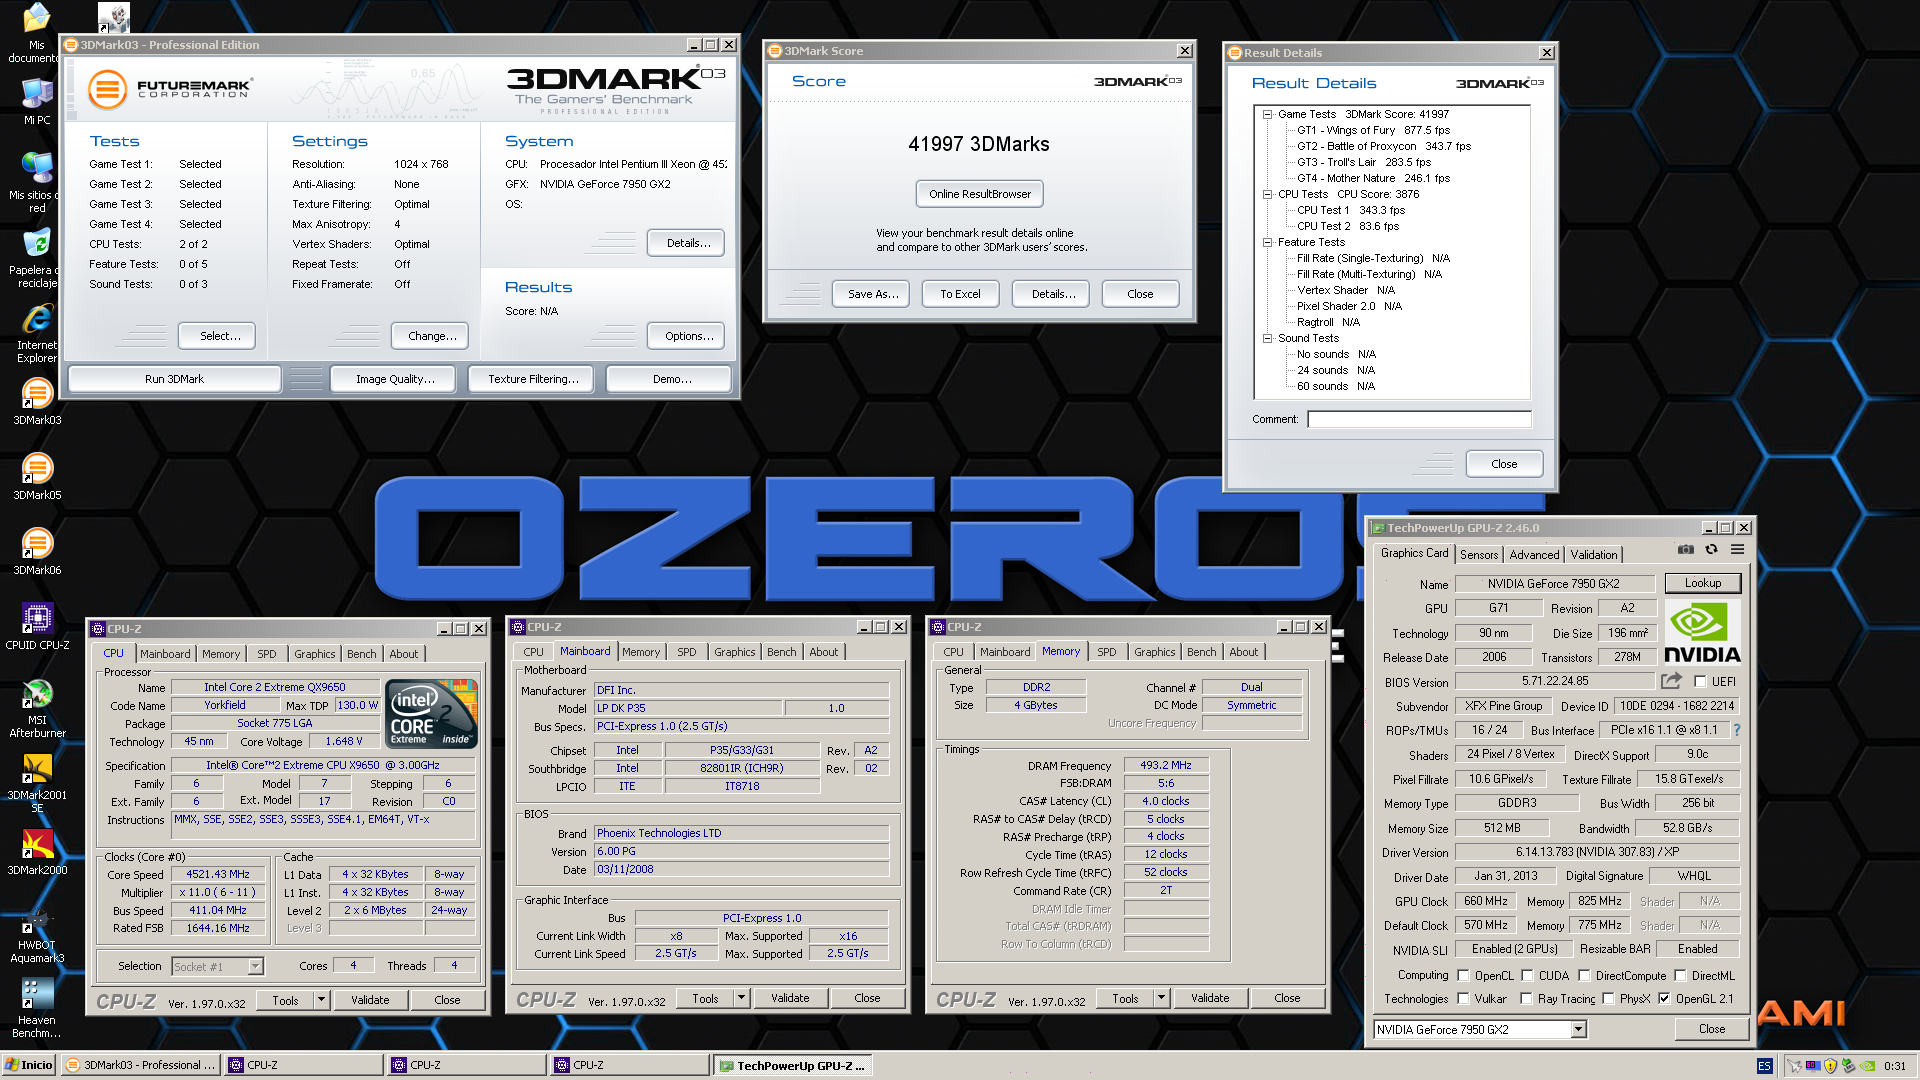Click the Image Quality... button in 3DMark03
Image resolution: width=1920 pixels, height=1080 pixels.
pos(395,379)
